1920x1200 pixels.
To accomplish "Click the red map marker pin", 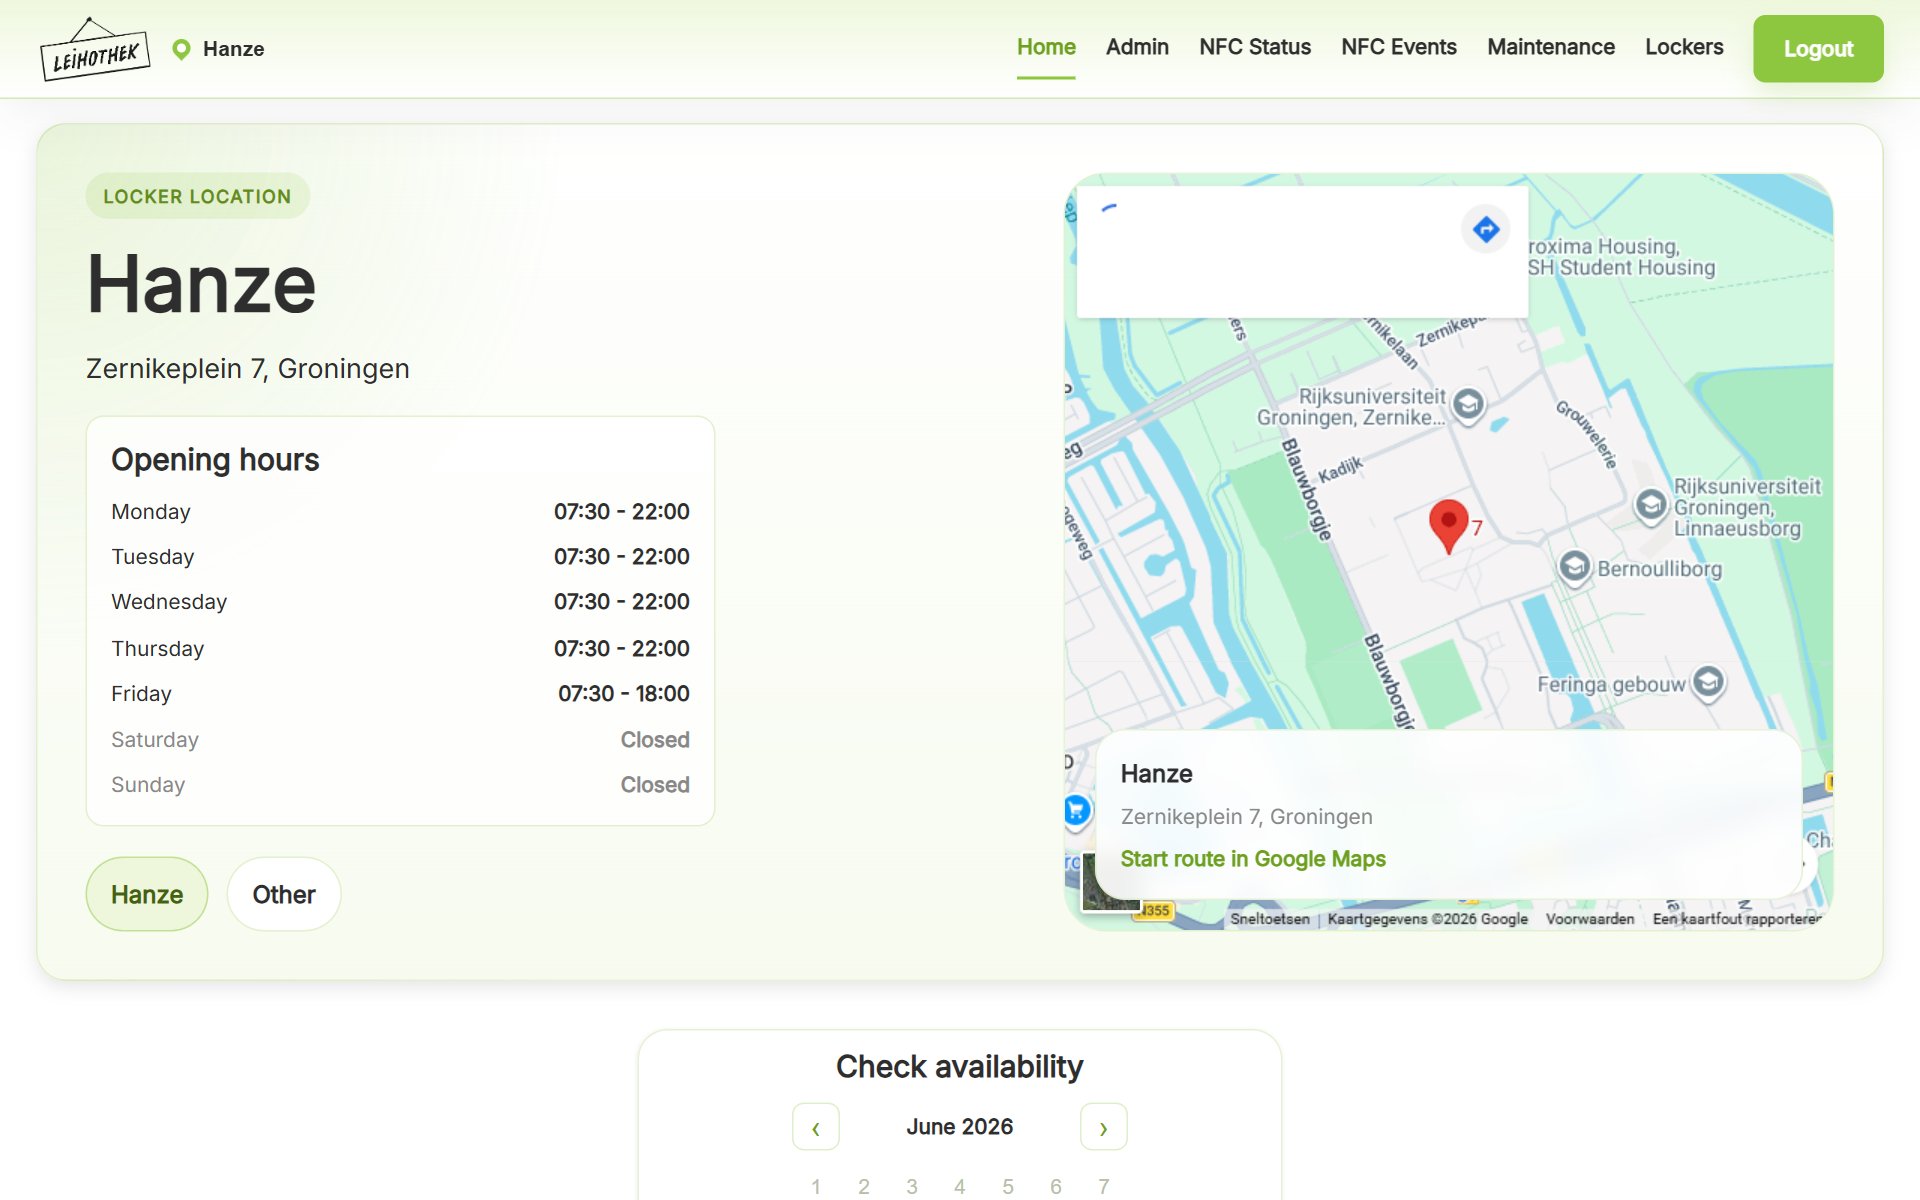I will 1448,526.
